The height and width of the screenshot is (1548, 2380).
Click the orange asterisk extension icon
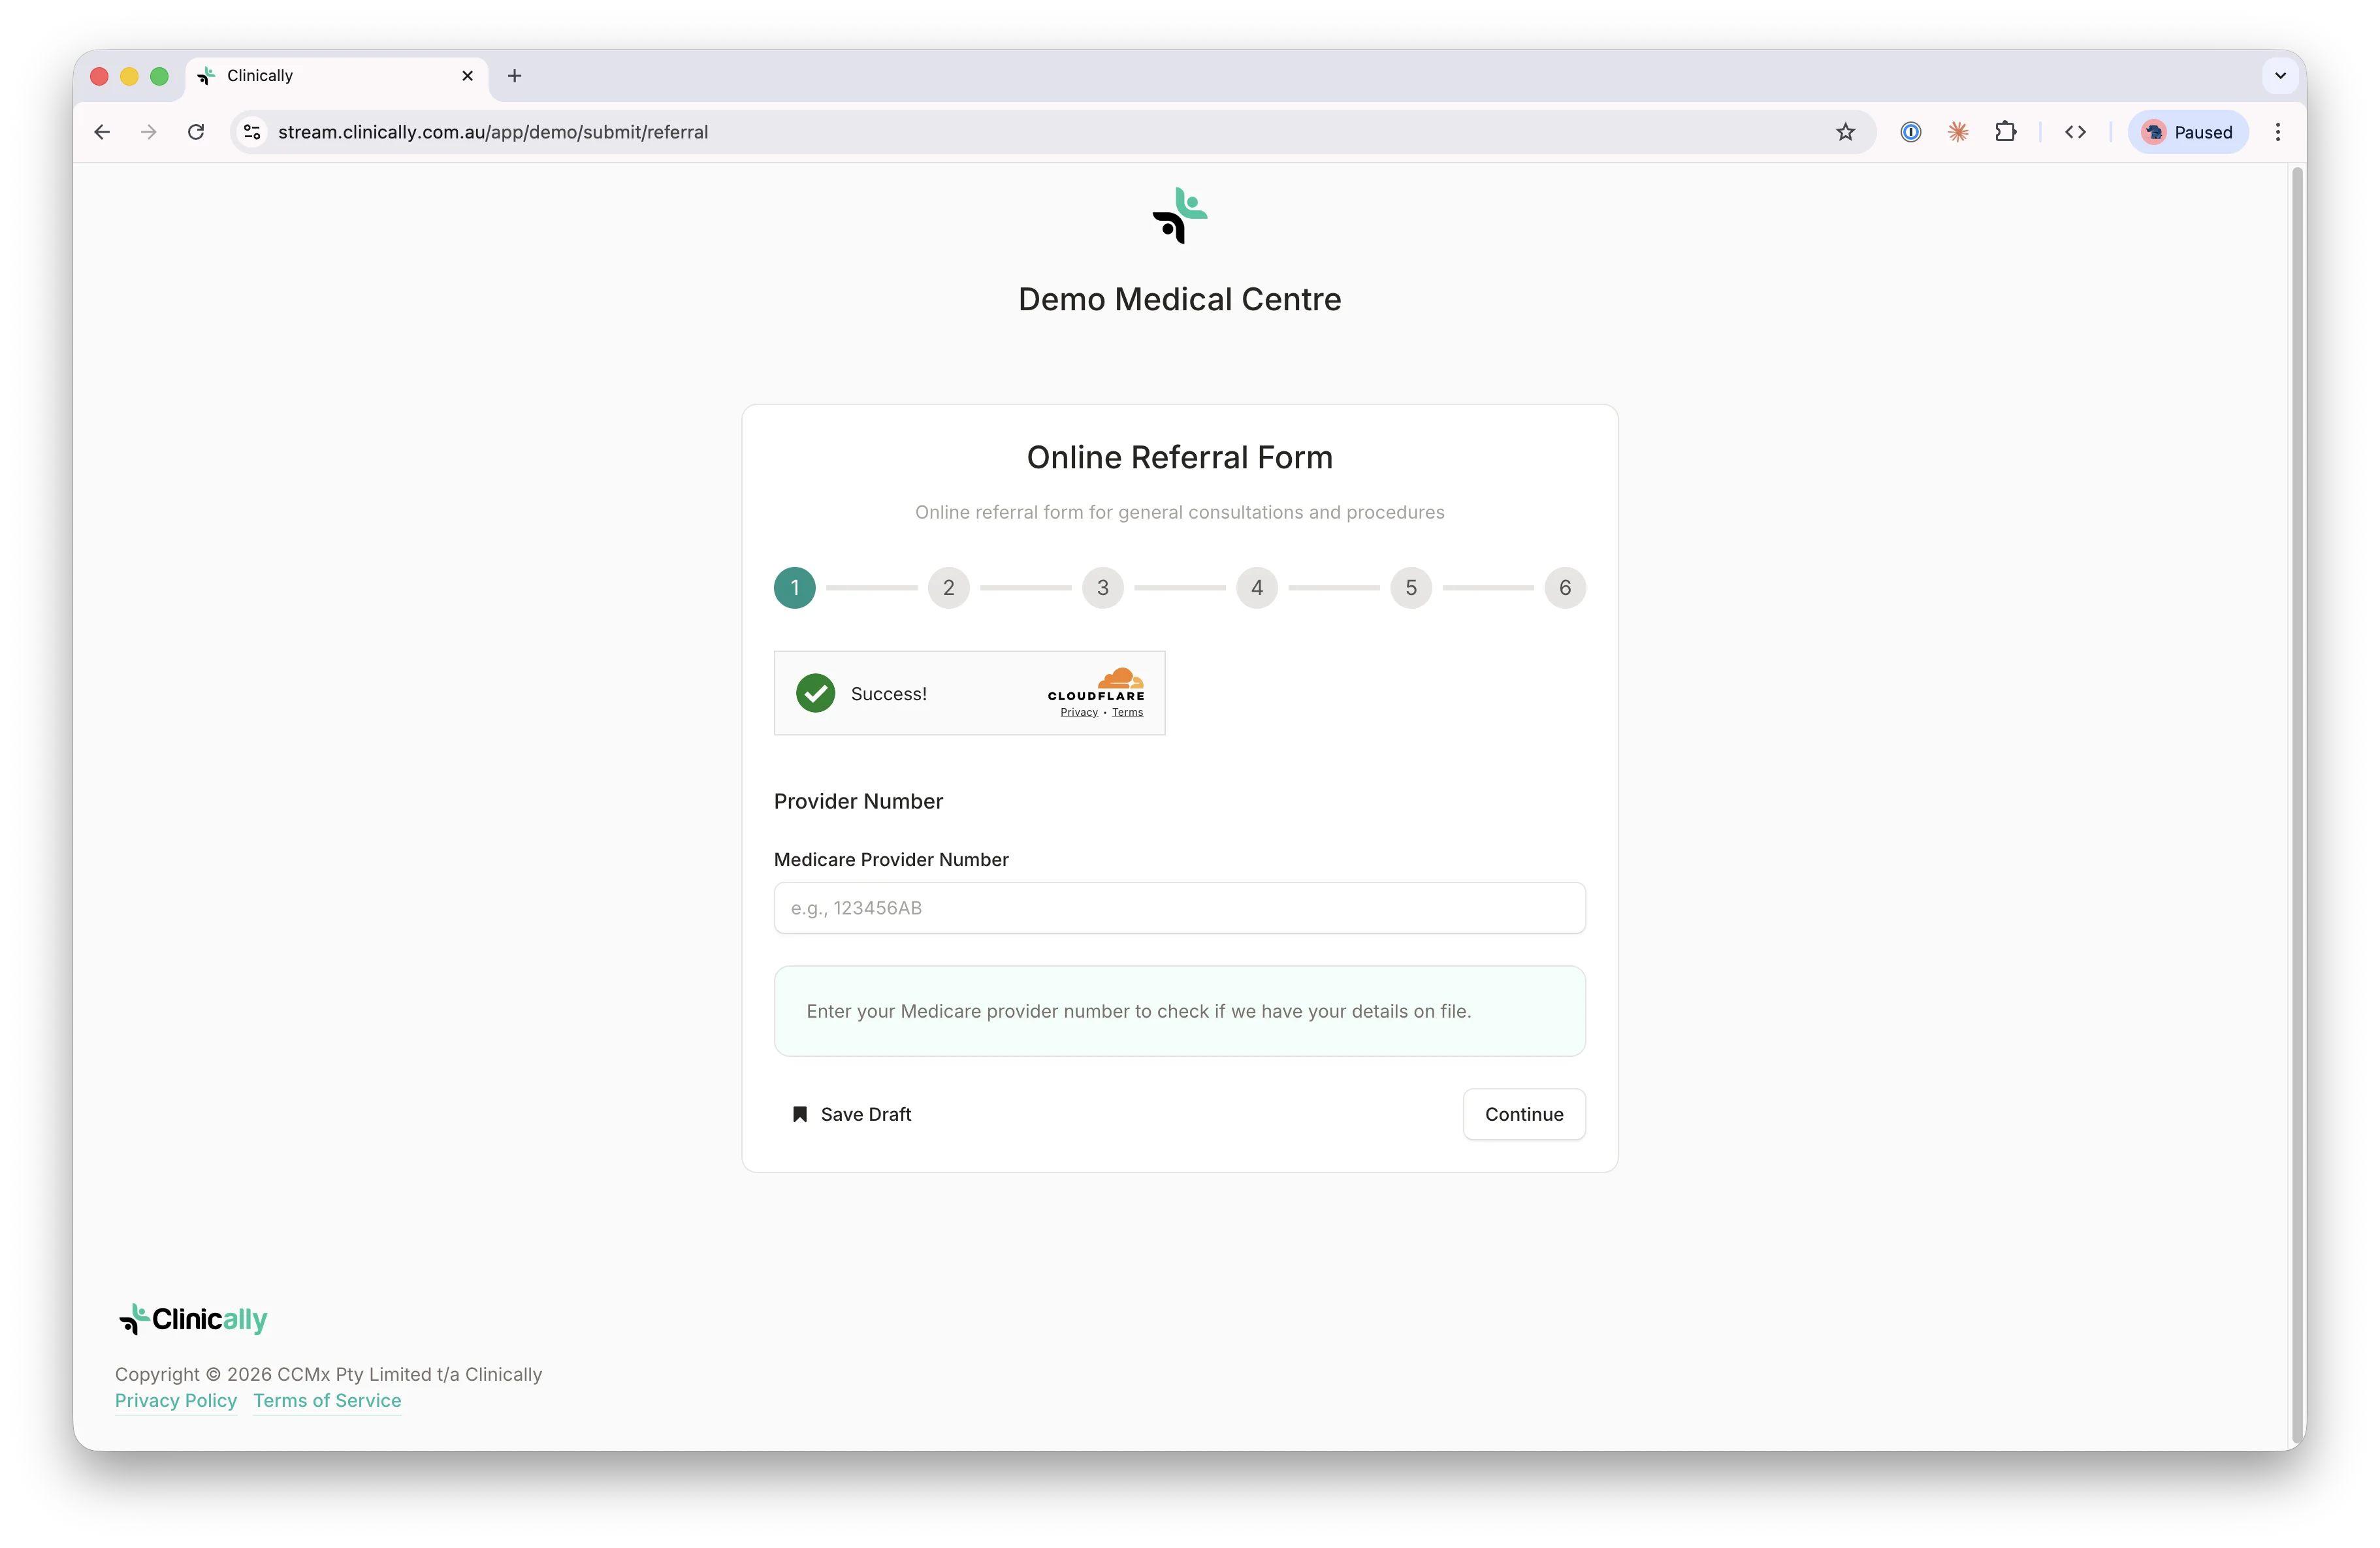(x=1959, y=131)
